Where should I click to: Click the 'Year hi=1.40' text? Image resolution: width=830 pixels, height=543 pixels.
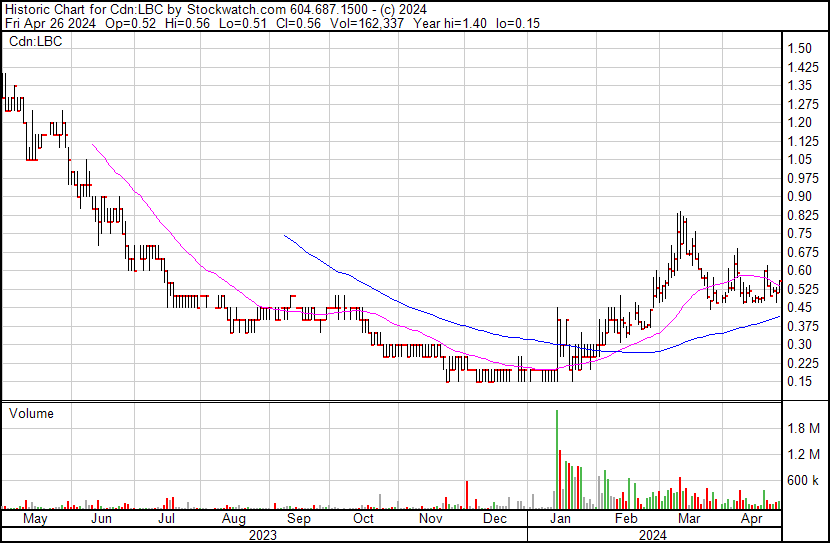pyautogui.click(x=450, y=23)
